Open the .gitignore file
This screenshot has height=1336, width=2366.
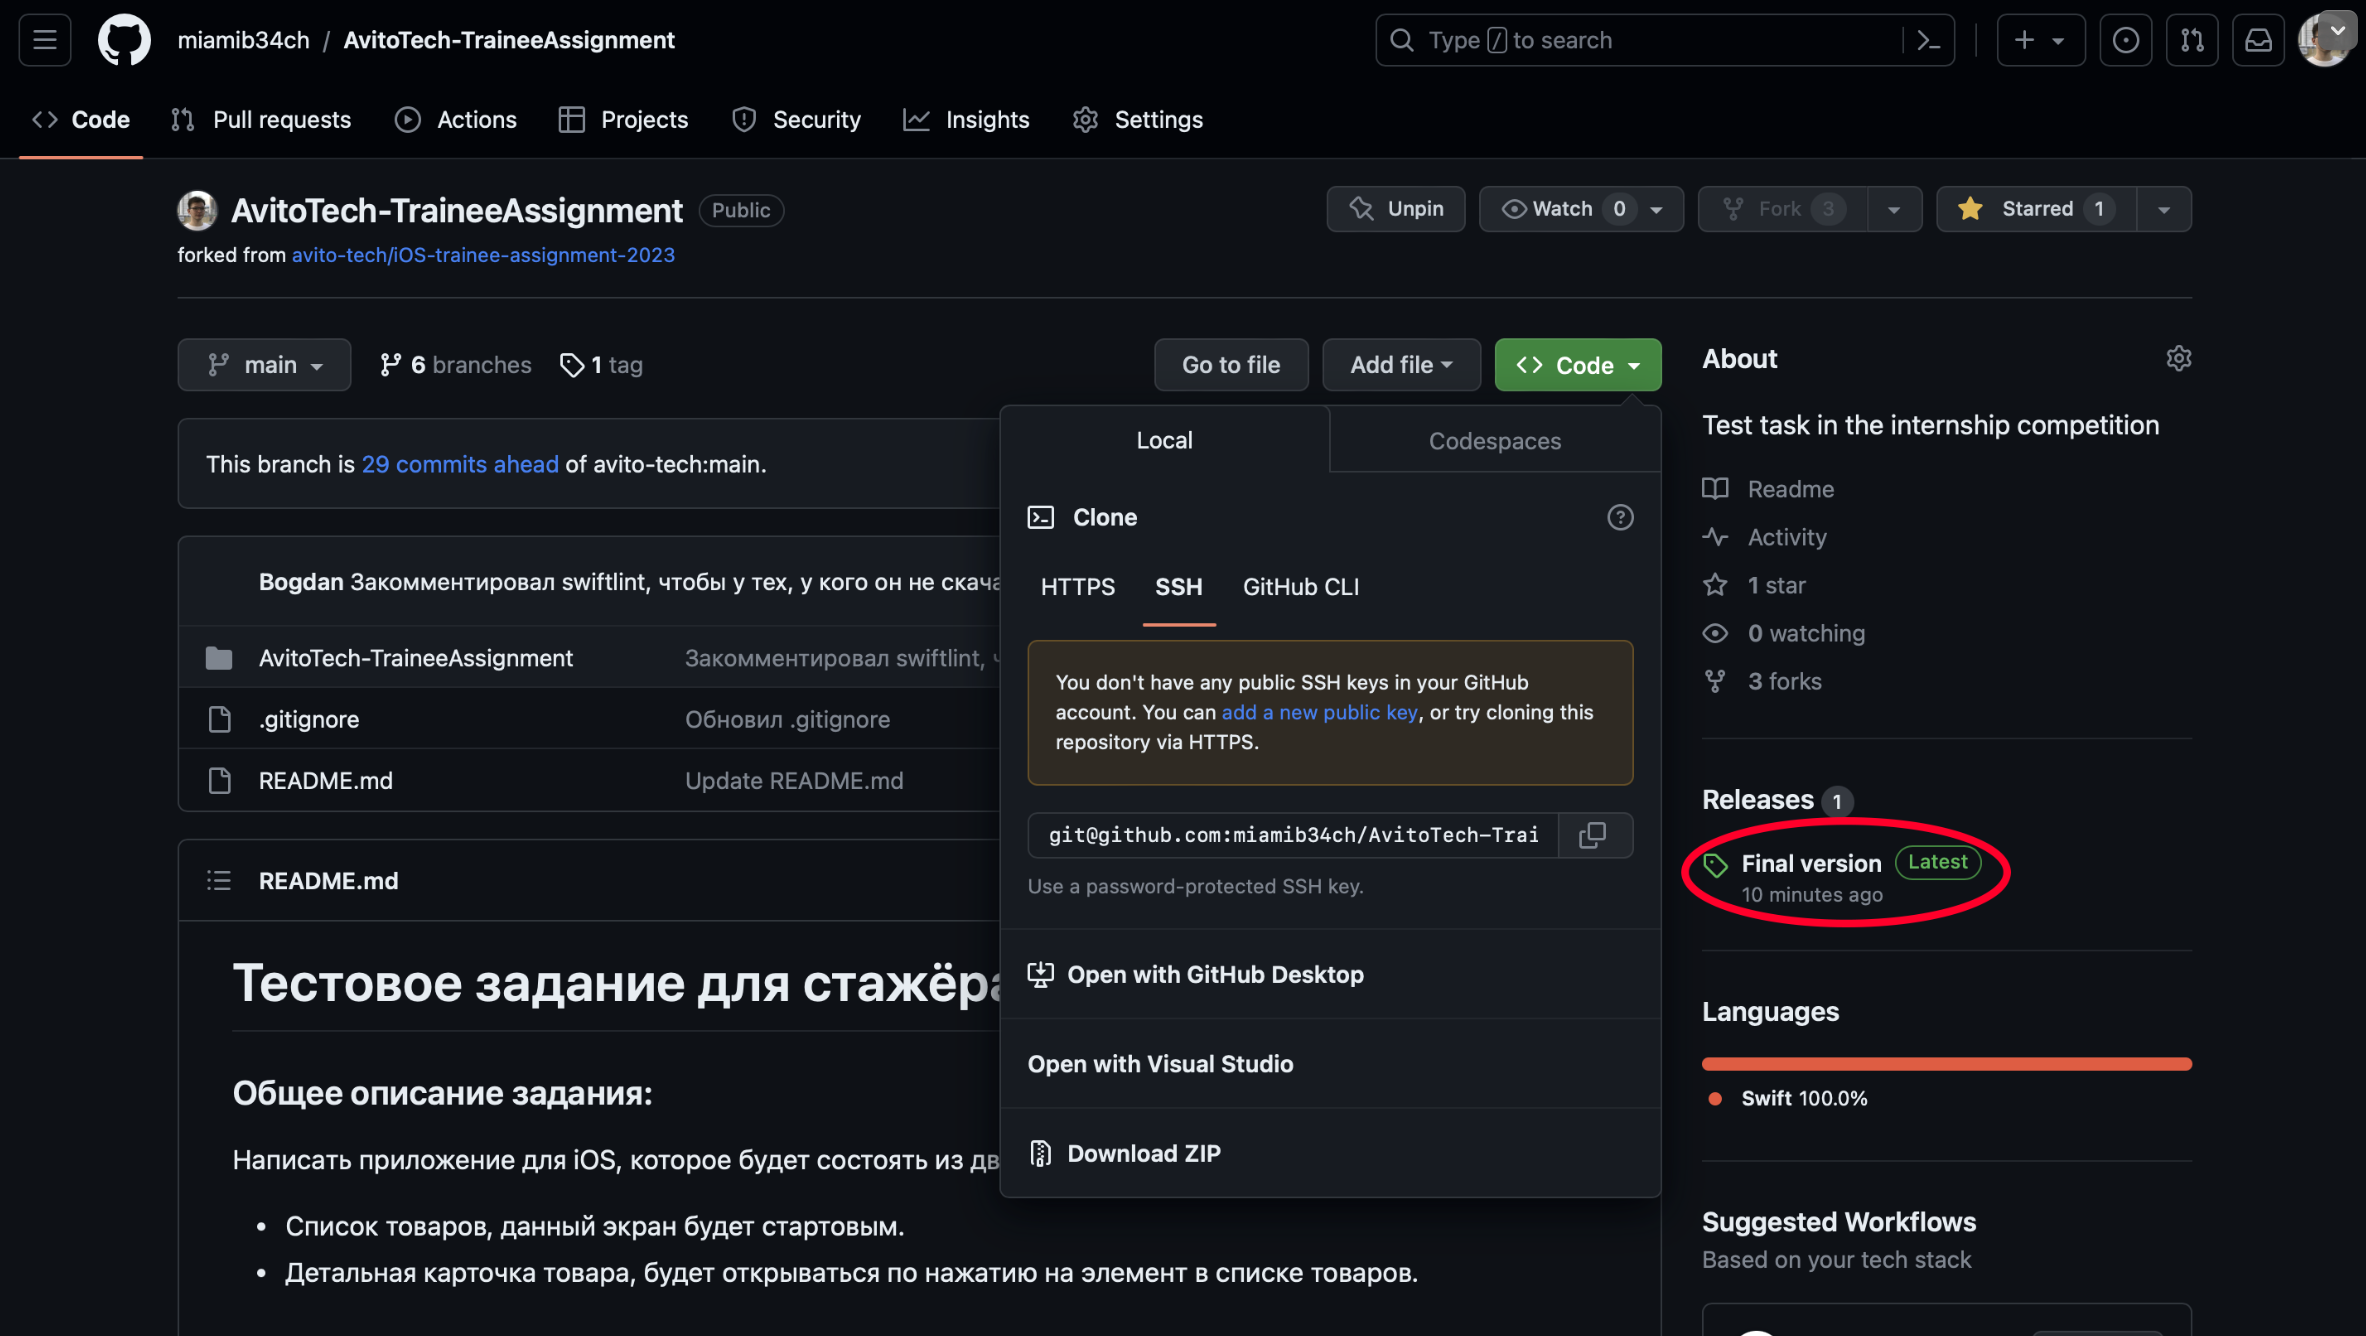pyautogui.click(x=309, y=719)
